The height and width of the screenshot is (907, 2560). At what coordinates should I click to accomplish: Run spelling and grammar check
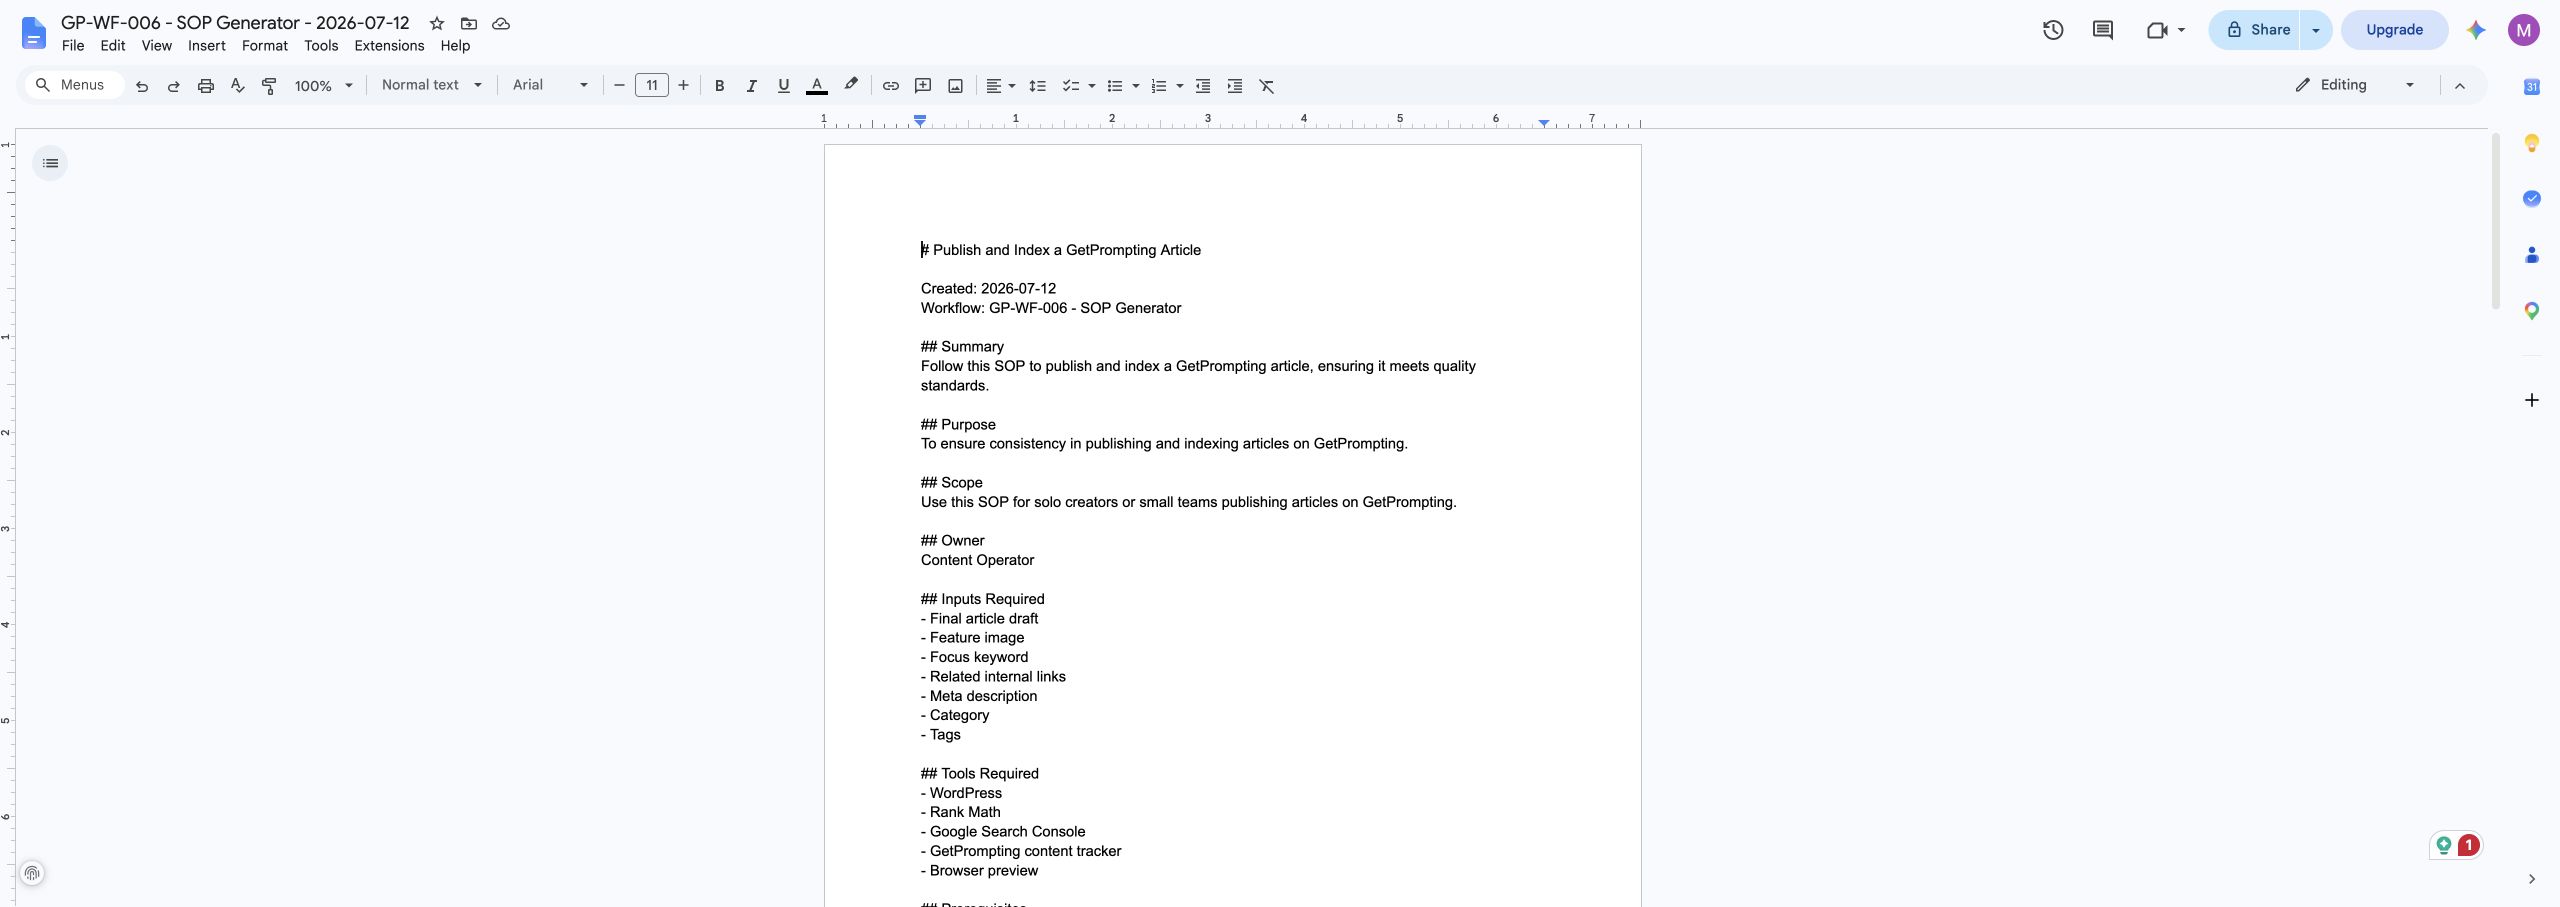[x=237, y=86]
